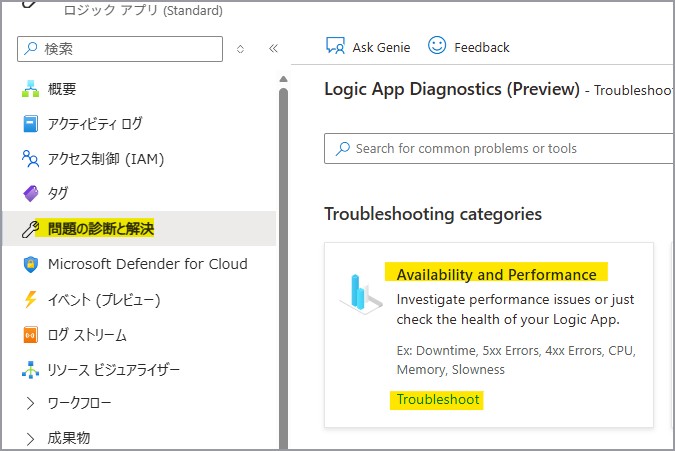Click the Feedback smiley icon
675x451 pixels.
[x=437, y=45]
